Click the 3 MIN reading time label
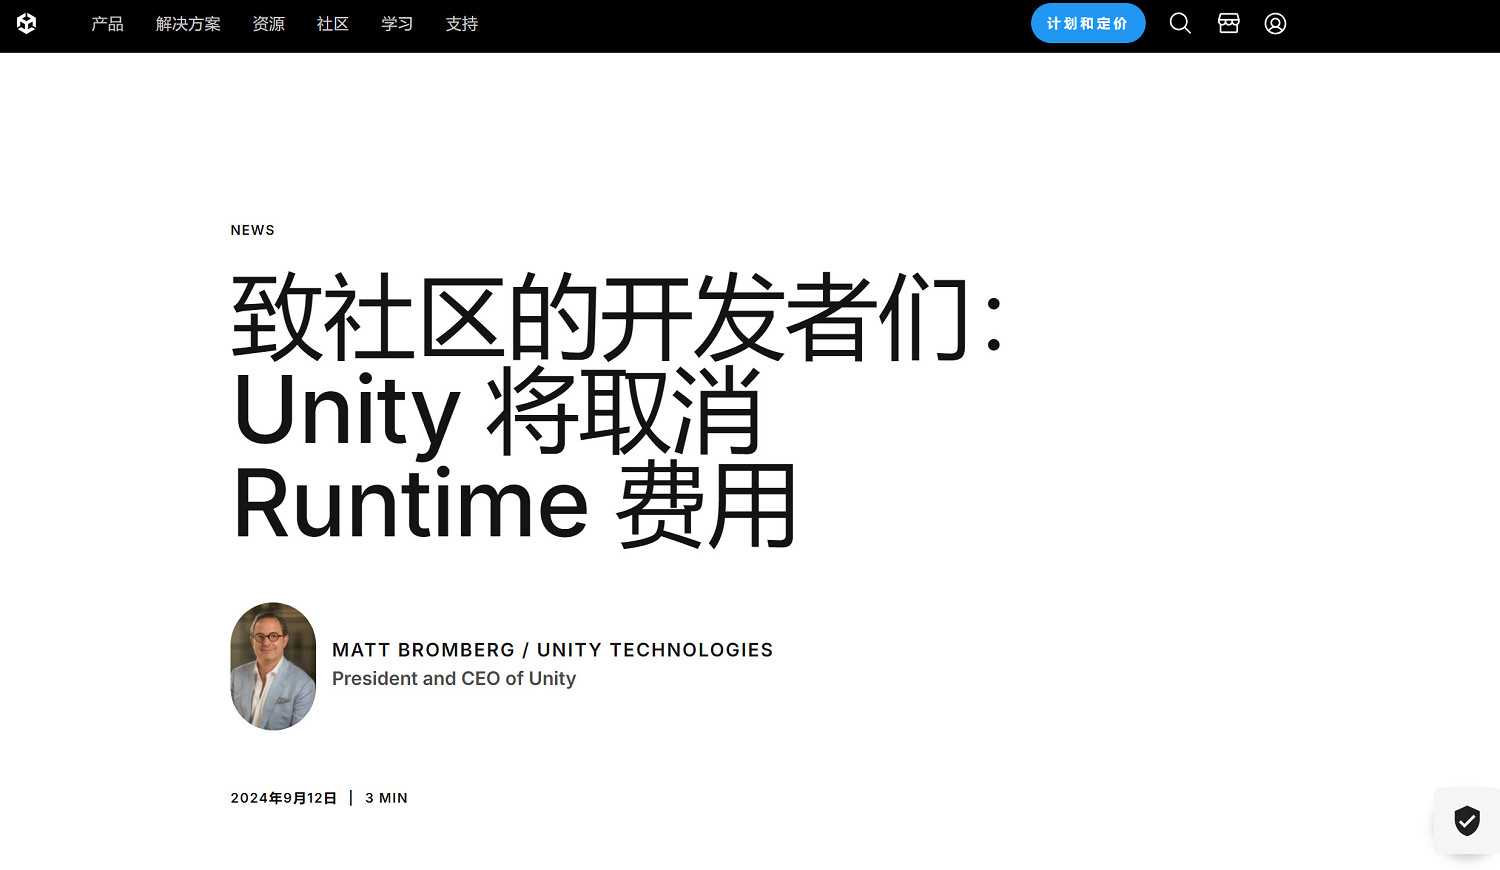 386,797
